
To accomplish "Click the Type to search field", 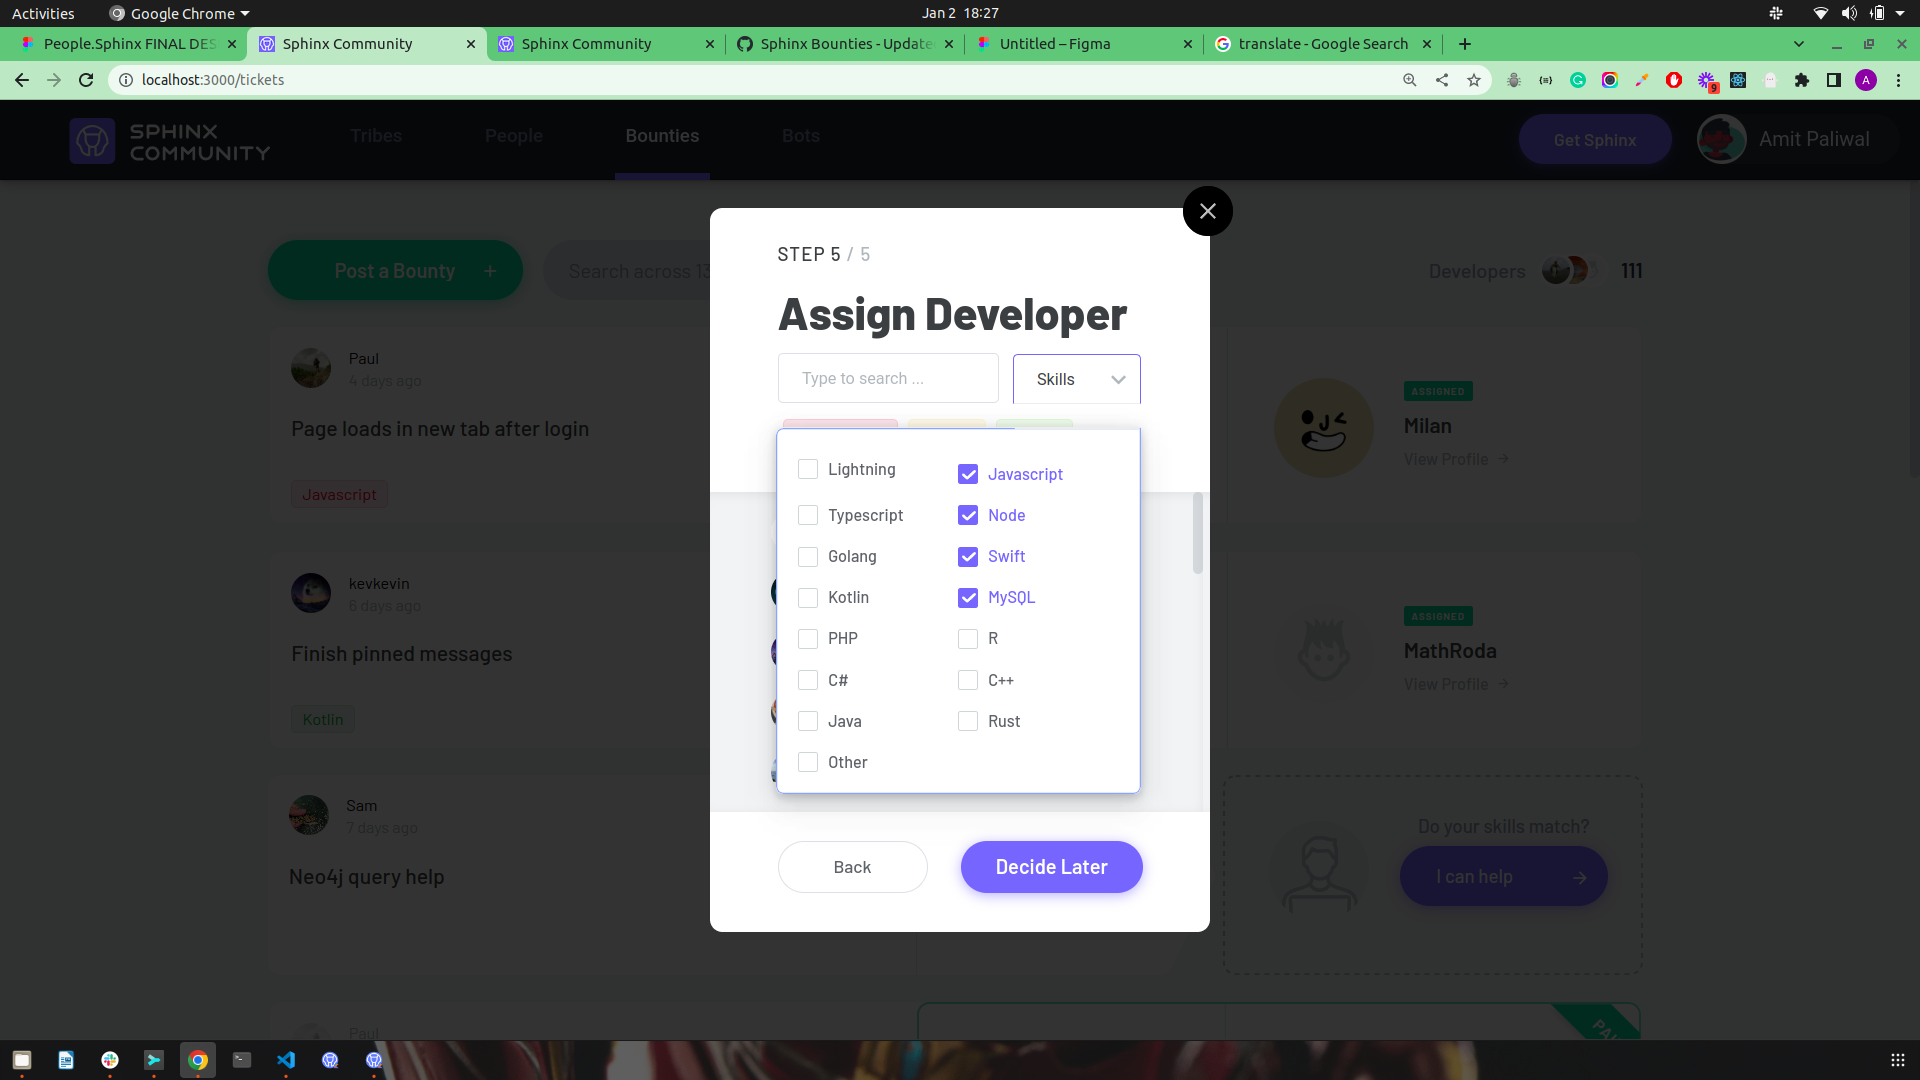I will [x=887, y=378].
